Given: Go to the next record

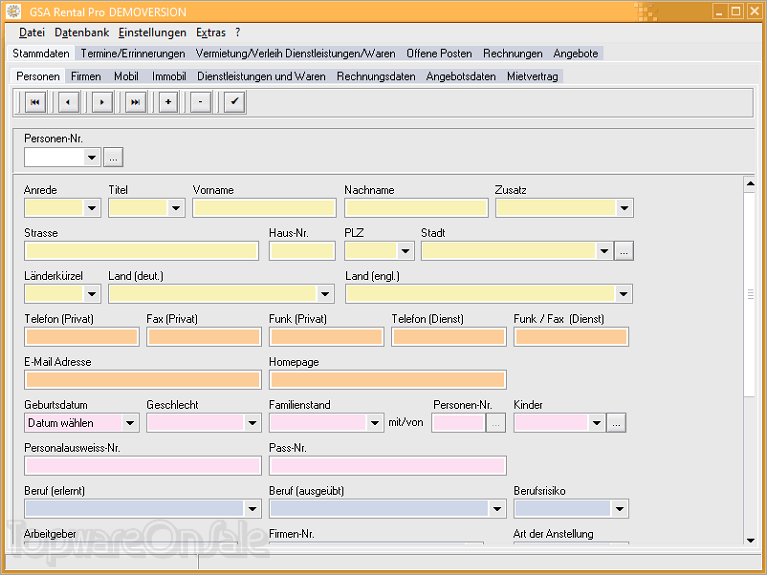Looking at the screenshot, I should [102, 102].
